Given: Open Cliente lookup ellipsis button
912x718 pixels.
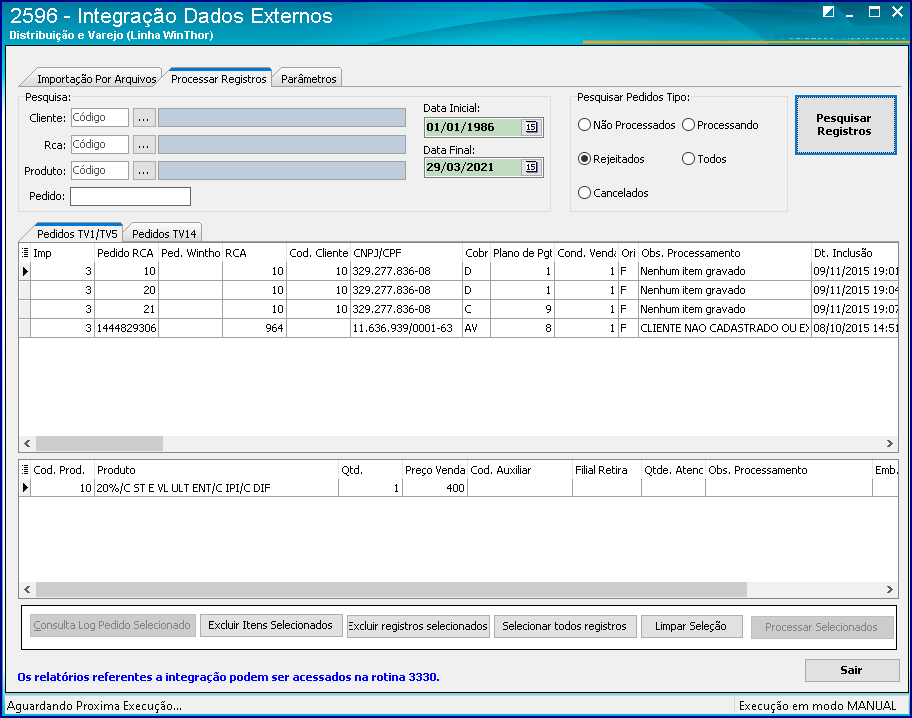Looking at the screenshot, I should tap(144, 118).
